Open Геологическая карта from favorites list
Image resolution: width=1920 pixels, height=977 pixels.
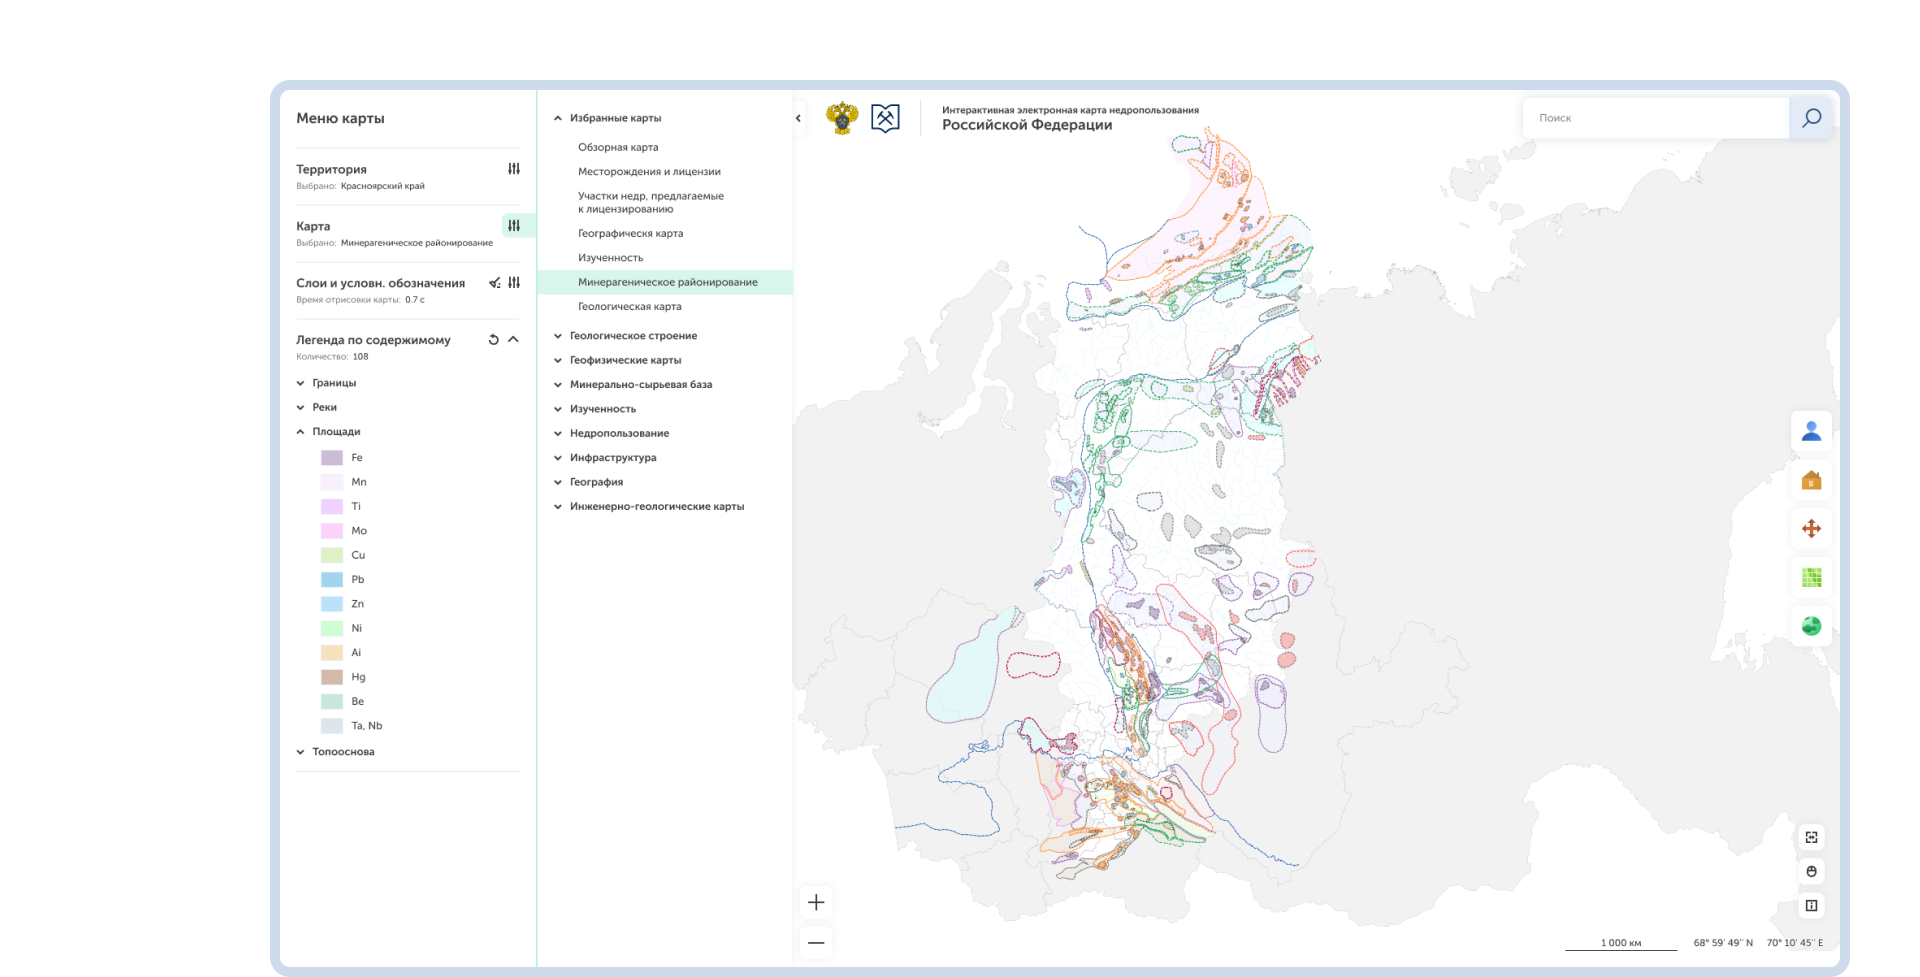point(629,307)
